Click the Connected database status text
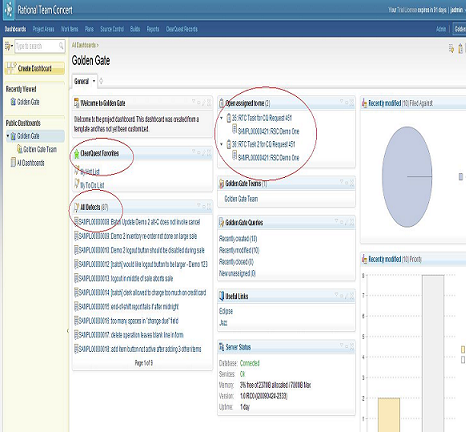 tap(250, 363)
